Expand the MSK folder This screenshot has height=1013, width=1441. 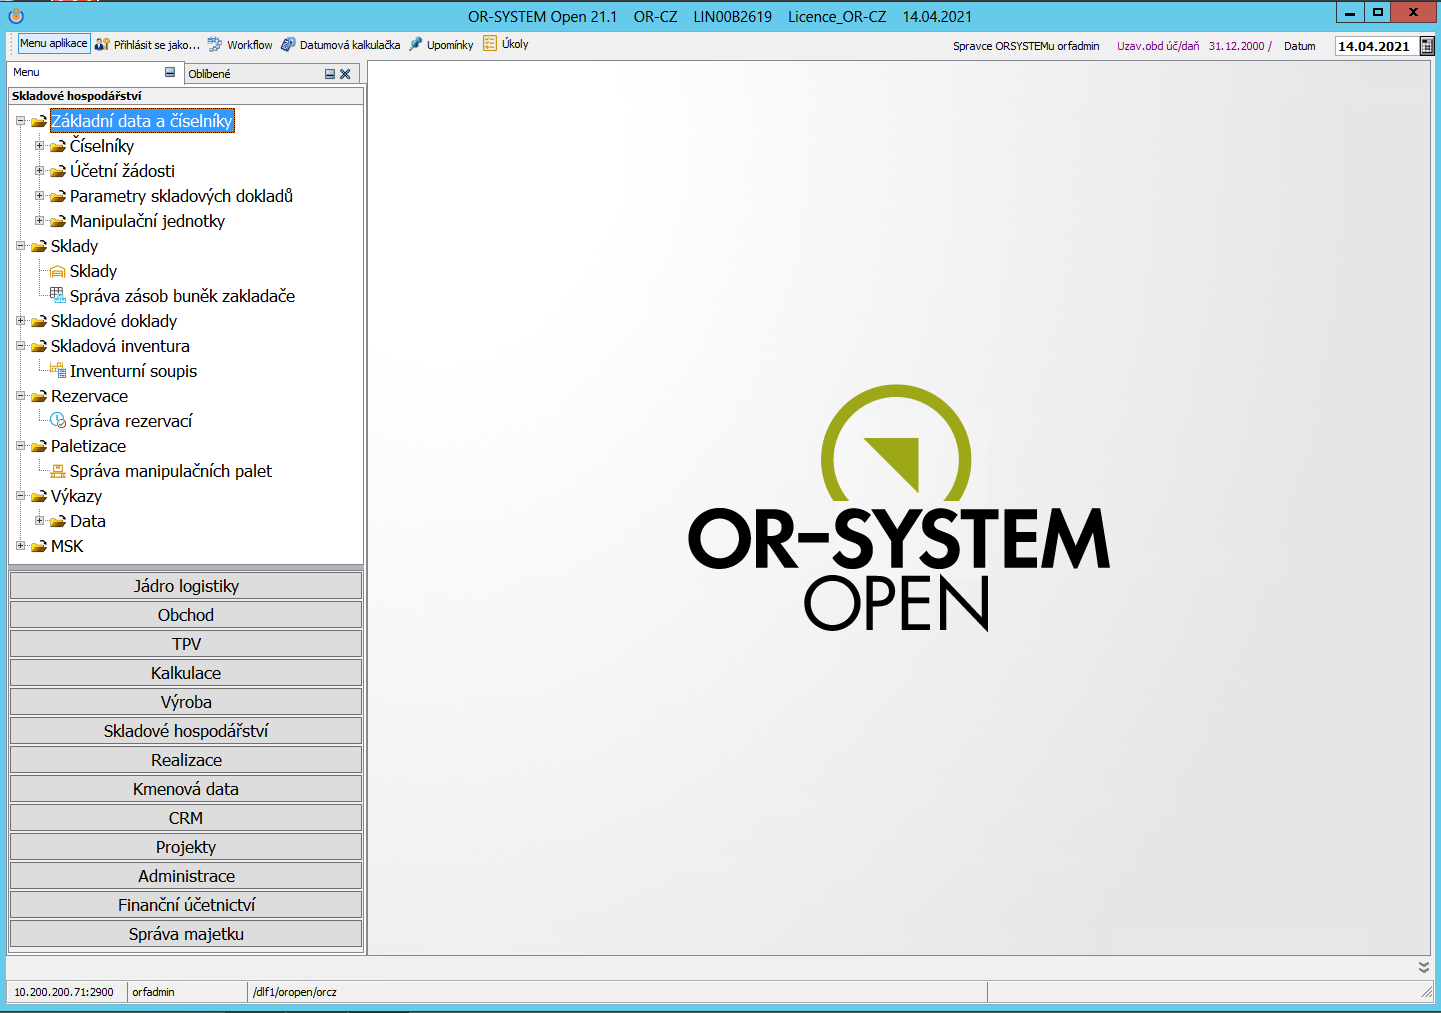tap(20, 546)
